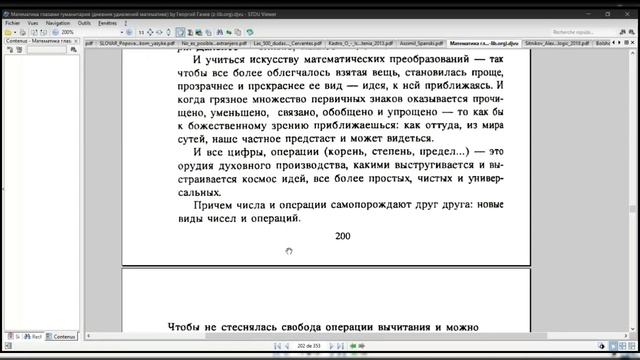Image resolution: width=640 pixels, height=360 pixels.
Task: Expand the dropdown arrow beside Open file
Action: 15,32
